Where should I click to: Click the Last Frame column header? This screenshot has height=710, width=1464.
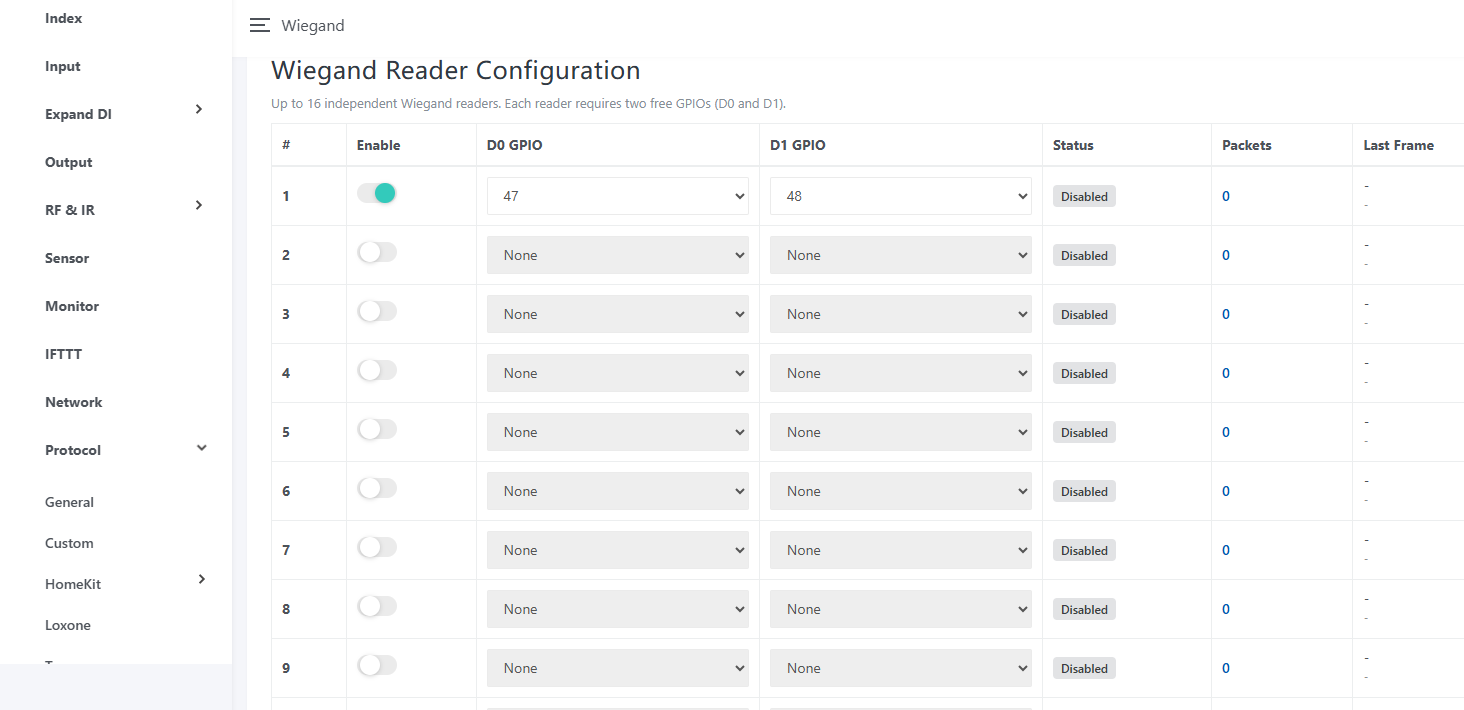pyautogui.click(x=1398, y=145)
